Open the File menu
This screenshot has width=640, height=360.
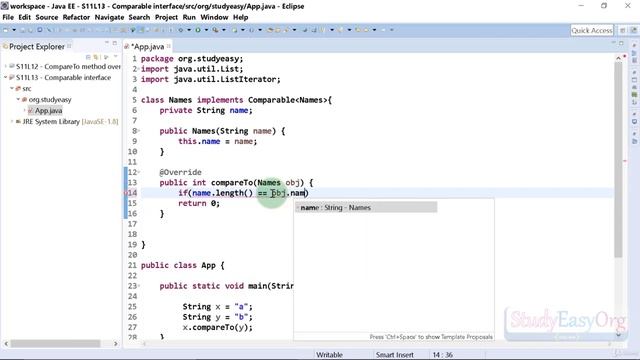pyautogui.click(x=8, y=17)
